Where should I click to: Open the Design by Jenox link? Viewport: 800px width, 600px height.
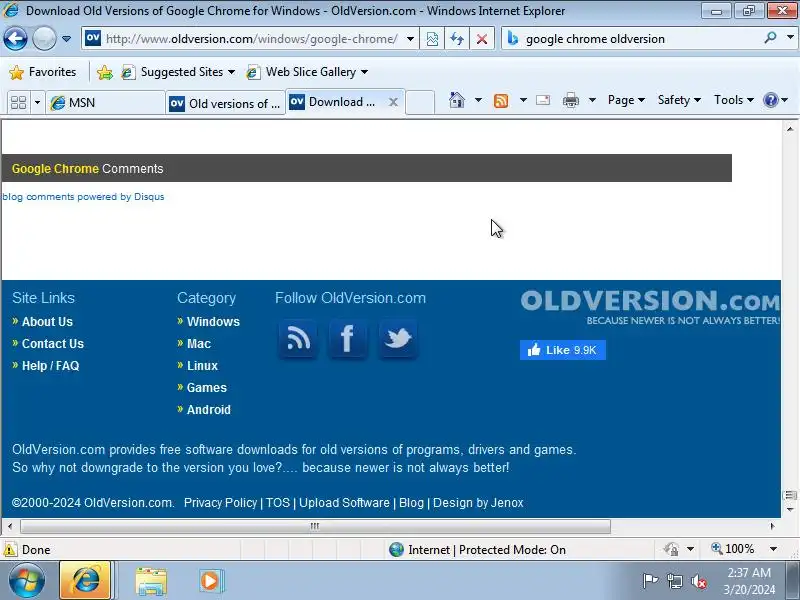point(478,503)
